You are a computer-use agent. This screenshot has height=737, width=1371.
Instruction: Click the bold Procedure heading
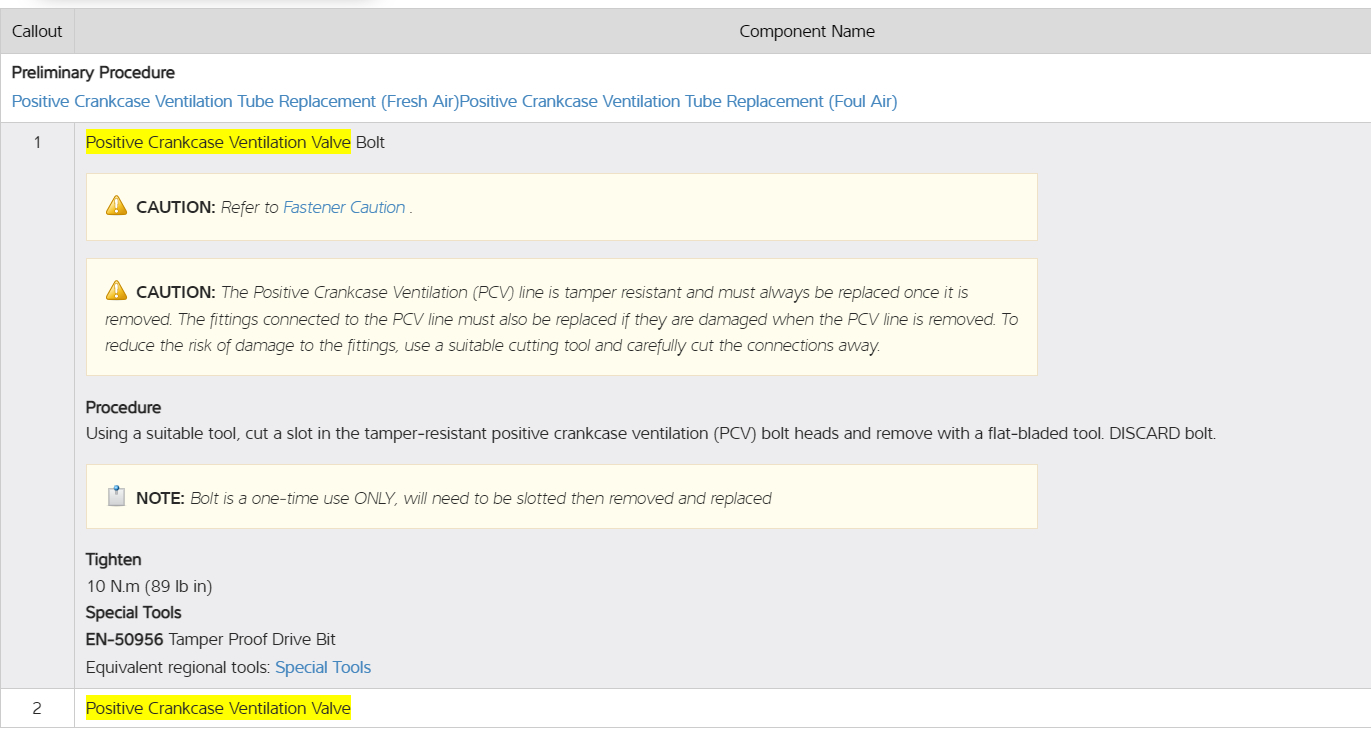(x=123, y=408)
